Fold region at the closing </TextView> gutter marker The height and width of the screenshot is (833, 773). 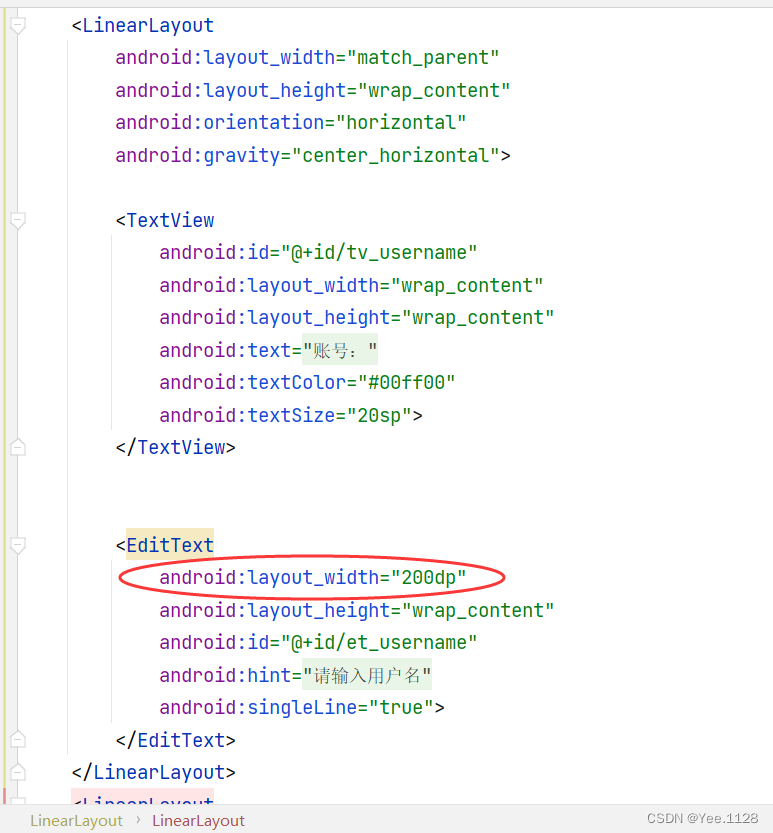point(18,447)
